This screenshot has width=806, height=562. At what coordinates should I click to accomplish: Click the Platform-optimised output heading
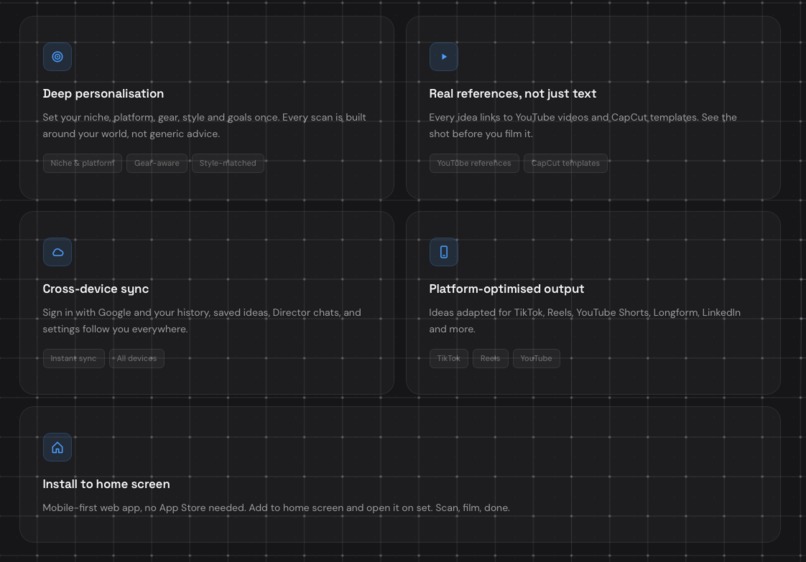tap(506, 289)
